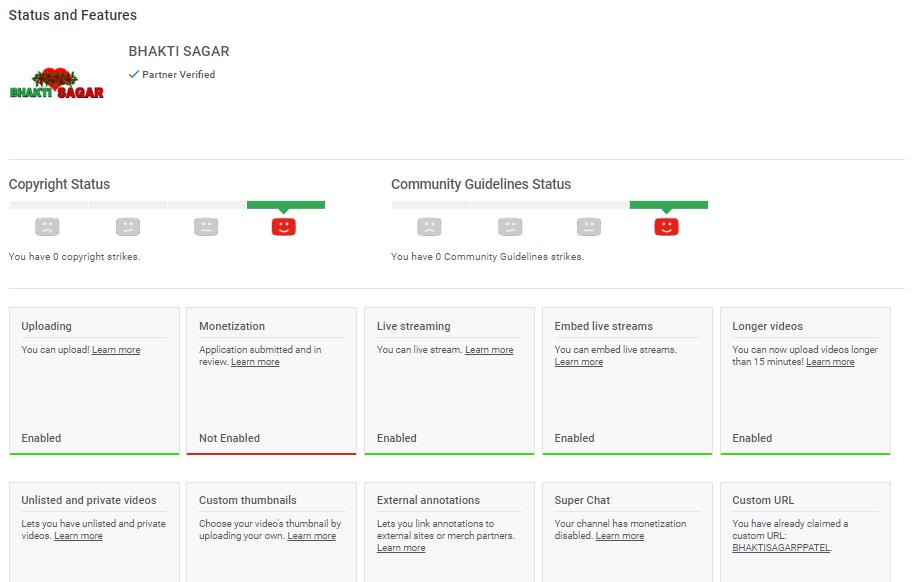The height and width of the screenshot is (582, 917).
Task: Click the Custom URL card title
Action: tap(763, 500)
